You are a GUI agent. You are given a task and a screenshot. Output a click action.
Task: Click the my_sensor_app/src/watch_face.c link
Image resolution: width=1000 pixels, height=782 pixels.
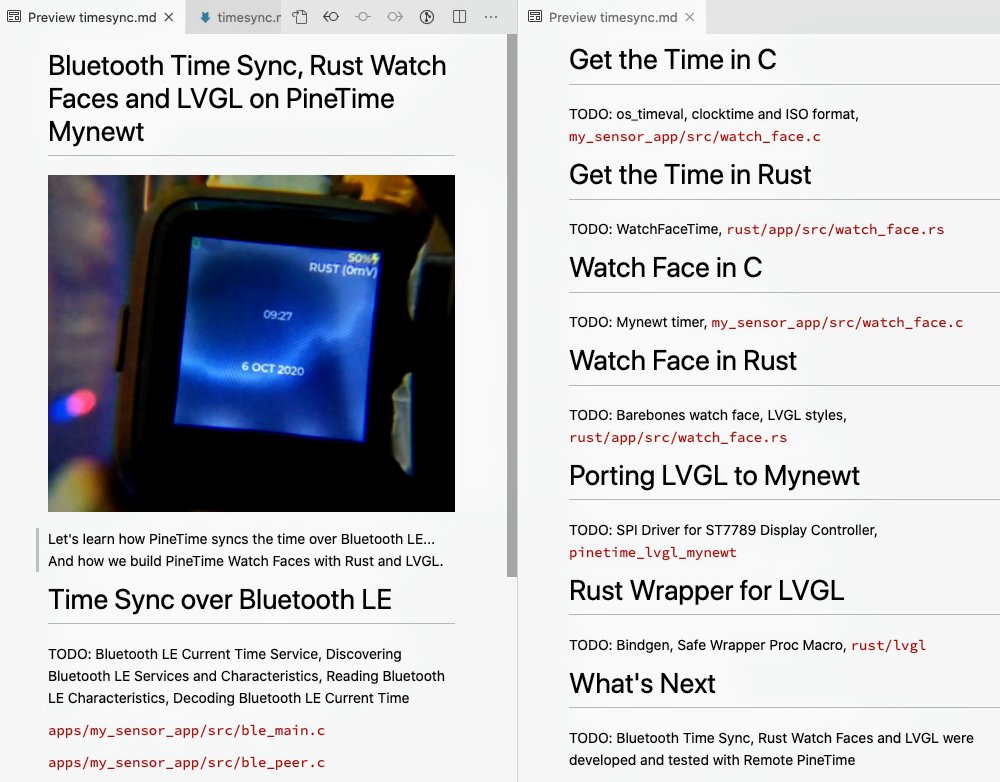[835, 323]
